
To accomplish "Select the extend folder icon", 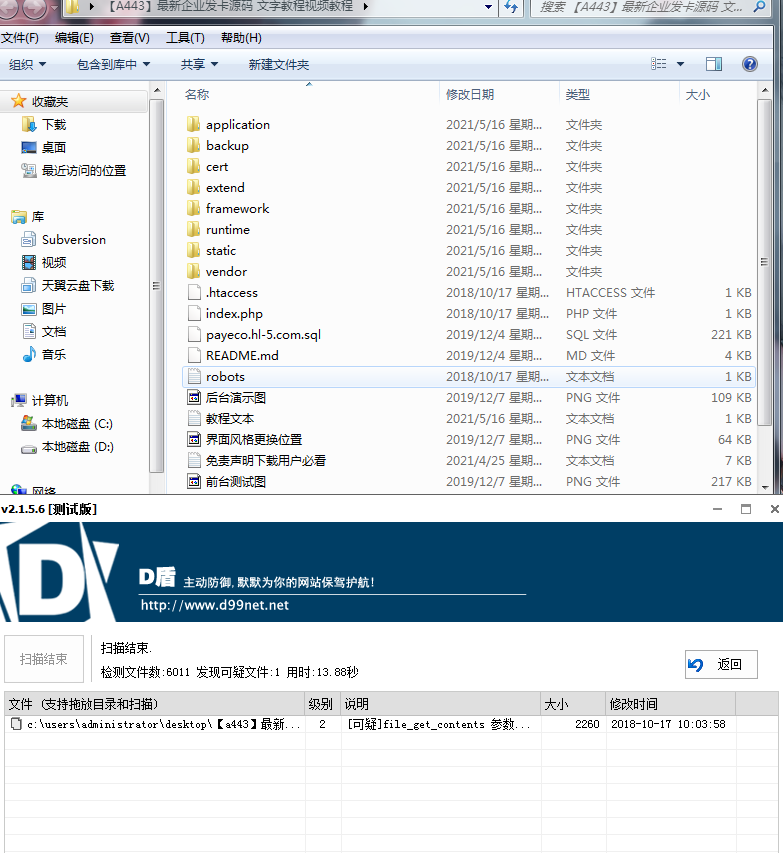I will coord(193,188).
